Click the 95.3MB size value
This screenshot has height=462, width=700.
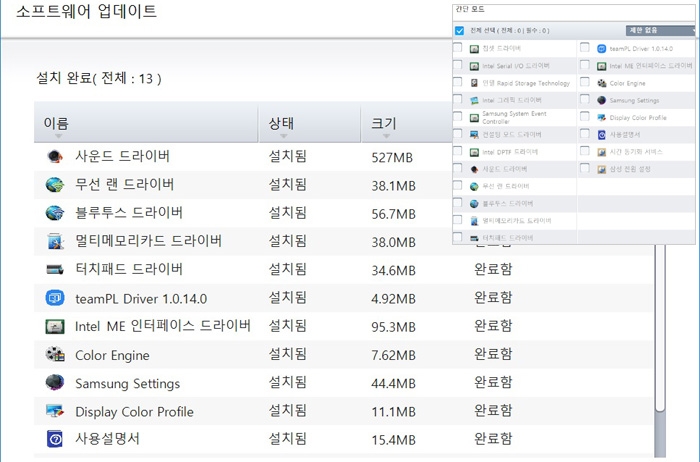pos(393,327)
